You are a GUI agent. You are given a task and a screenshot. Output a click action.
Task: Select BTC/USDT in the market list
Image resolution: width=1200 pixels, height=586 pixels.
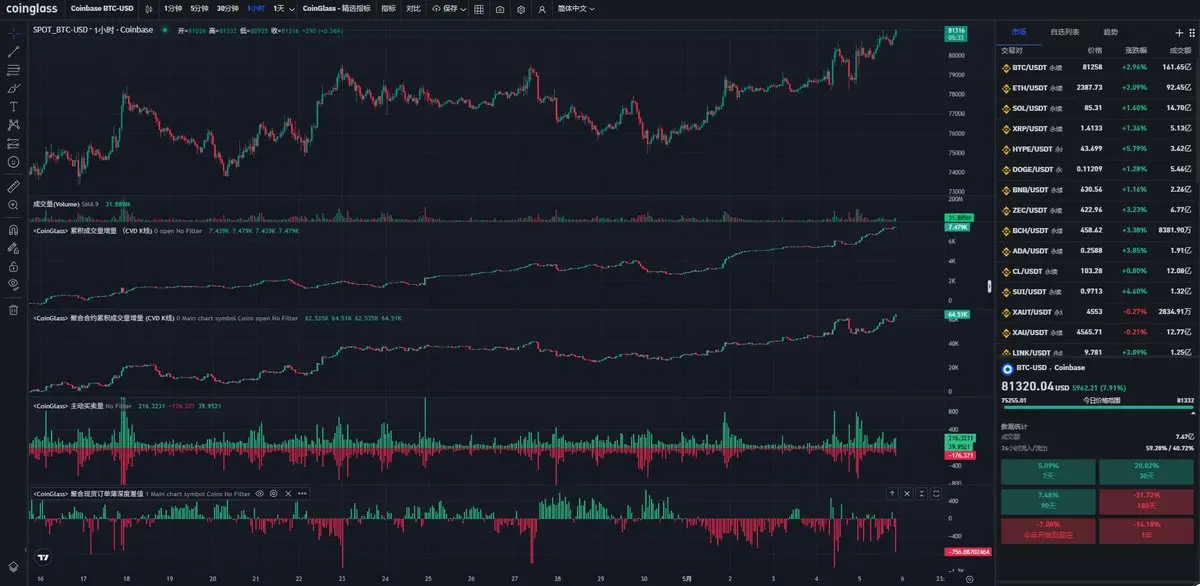[1097, 67]
